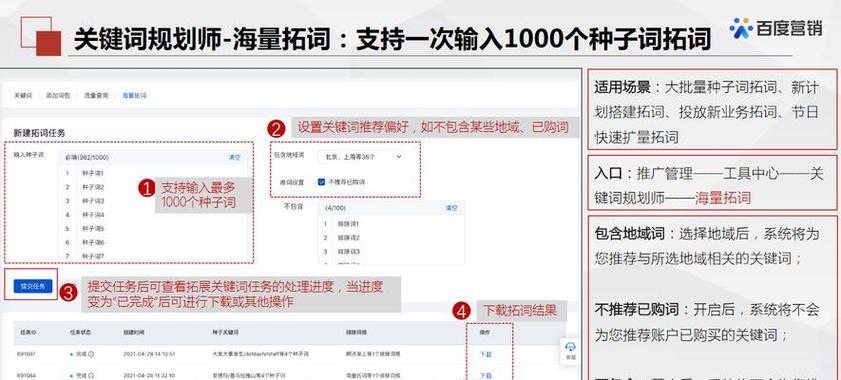The width and height of the screenshot is (841, 380).
Task: Click the 百度营销 logo
Action: (776, 28)
